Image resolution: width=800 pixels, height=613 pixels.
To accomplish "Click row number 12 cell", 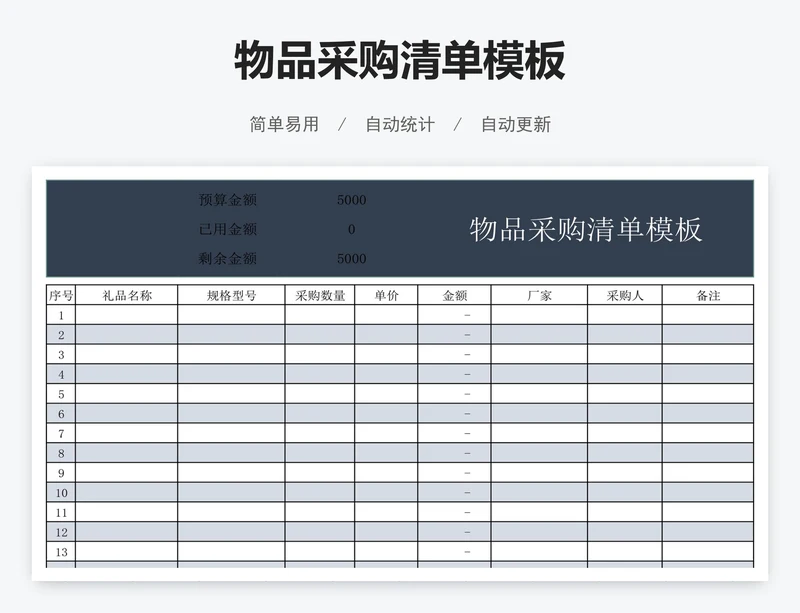I will (61, 532).
